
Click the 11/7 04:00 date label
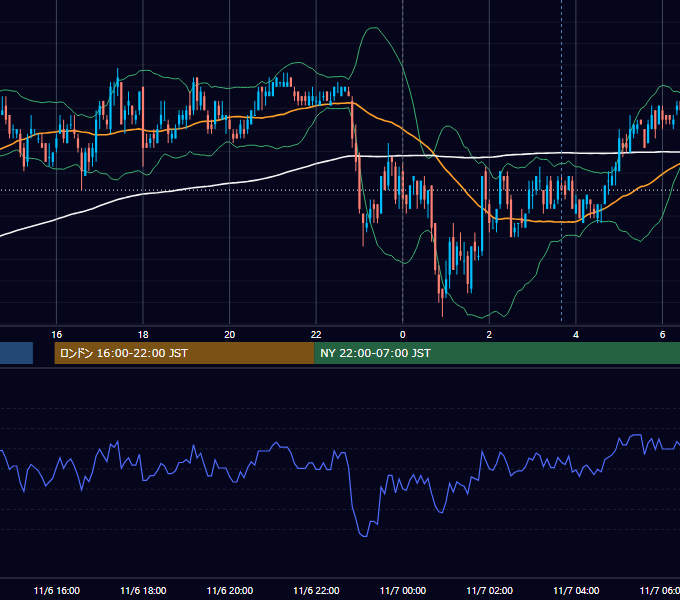coord(576,591)
